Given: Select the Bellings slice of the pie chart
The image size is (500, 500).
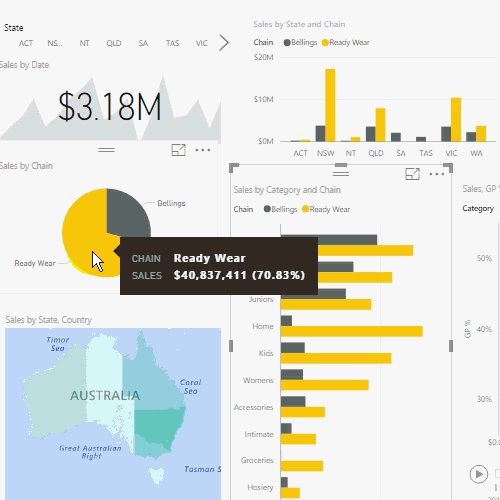Looking at the screenshot, I should (x=127, y=210).
